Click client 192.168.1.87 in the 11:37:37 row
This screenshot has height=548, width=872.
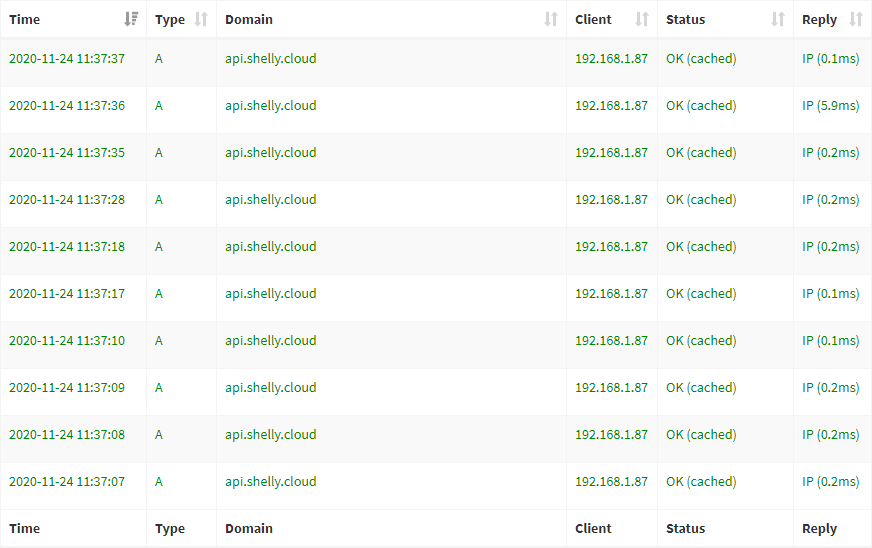[611, 58]
